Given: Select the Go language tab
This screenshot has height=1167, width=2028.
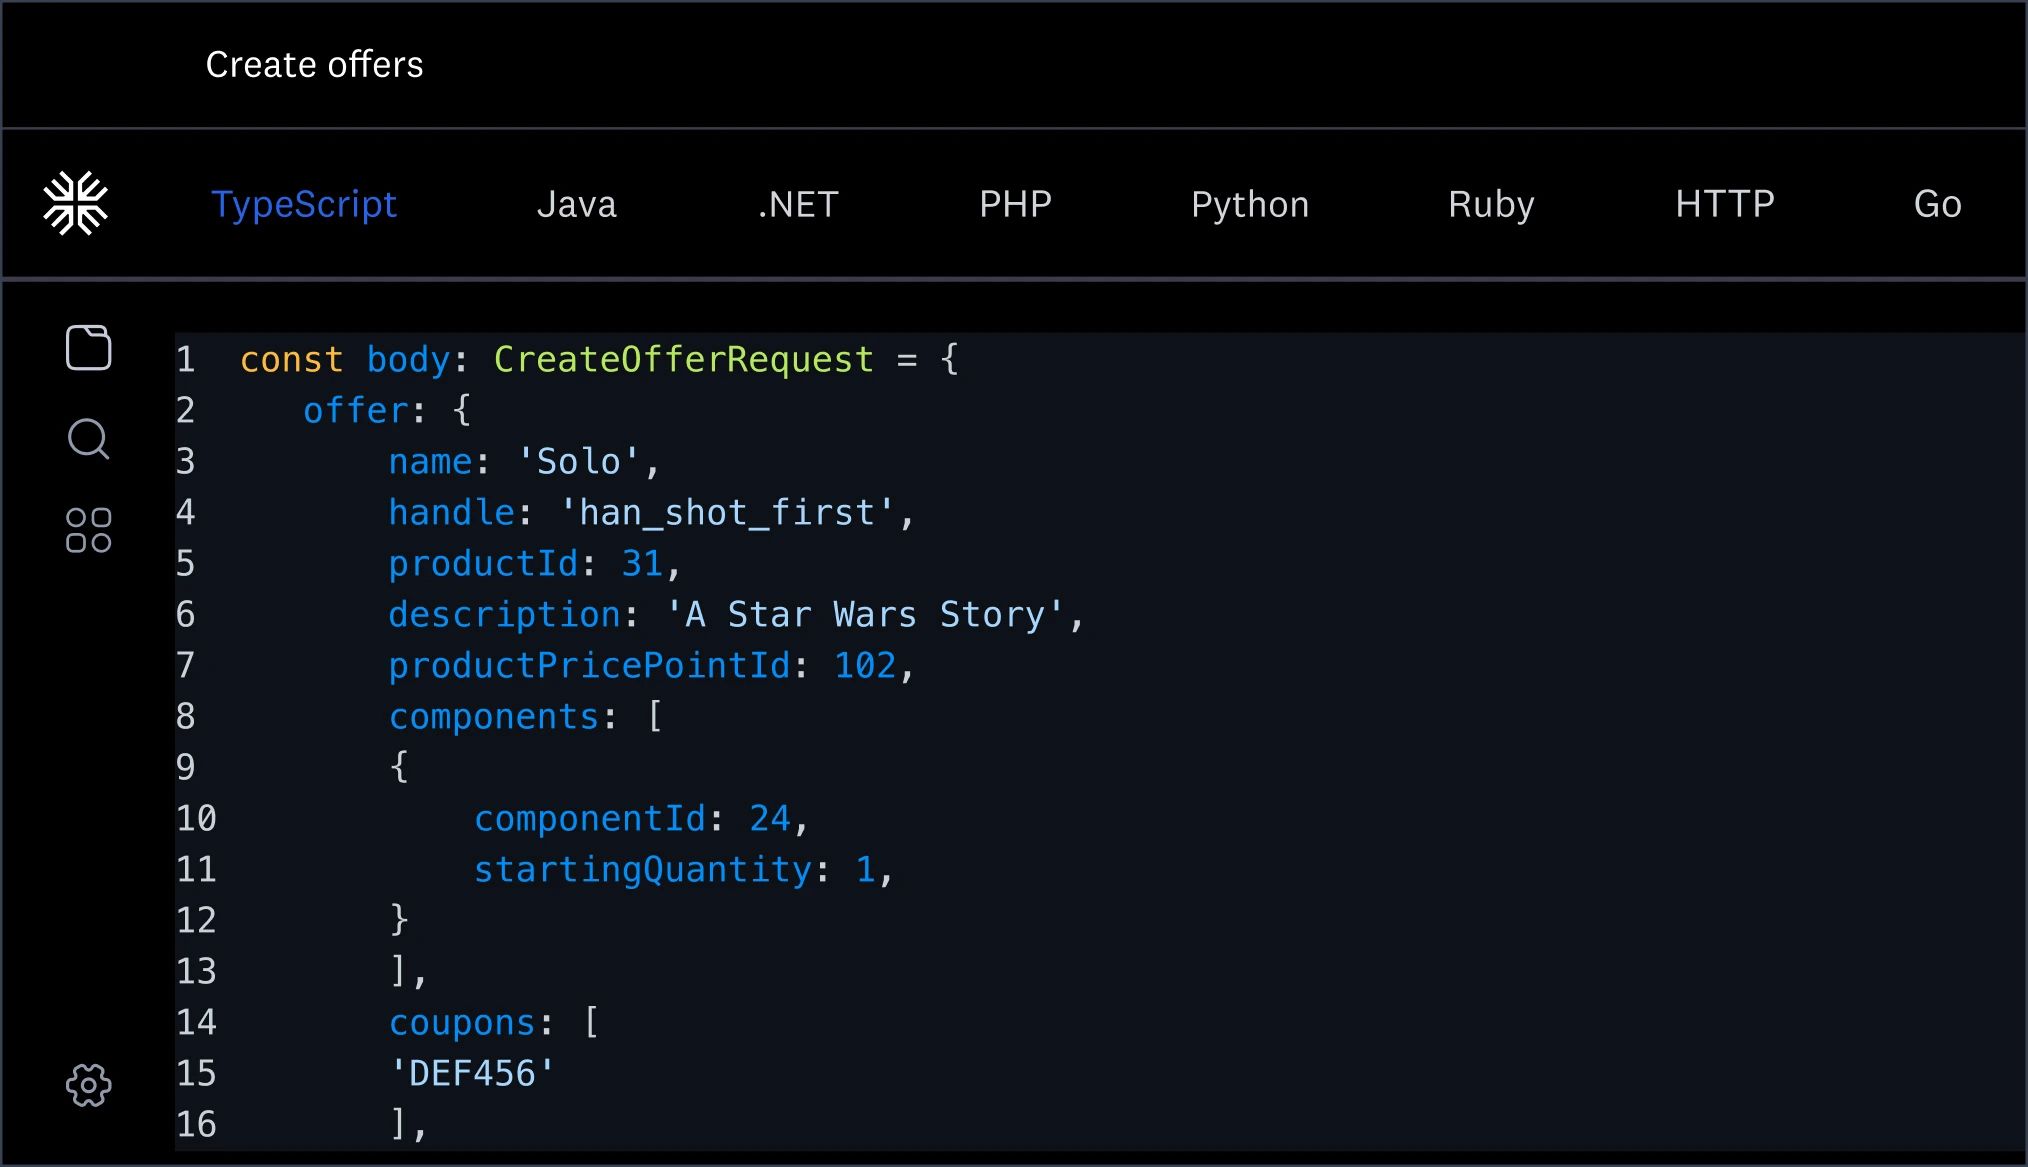Looking at the screenshot, I should click(x=1936, y=204).
